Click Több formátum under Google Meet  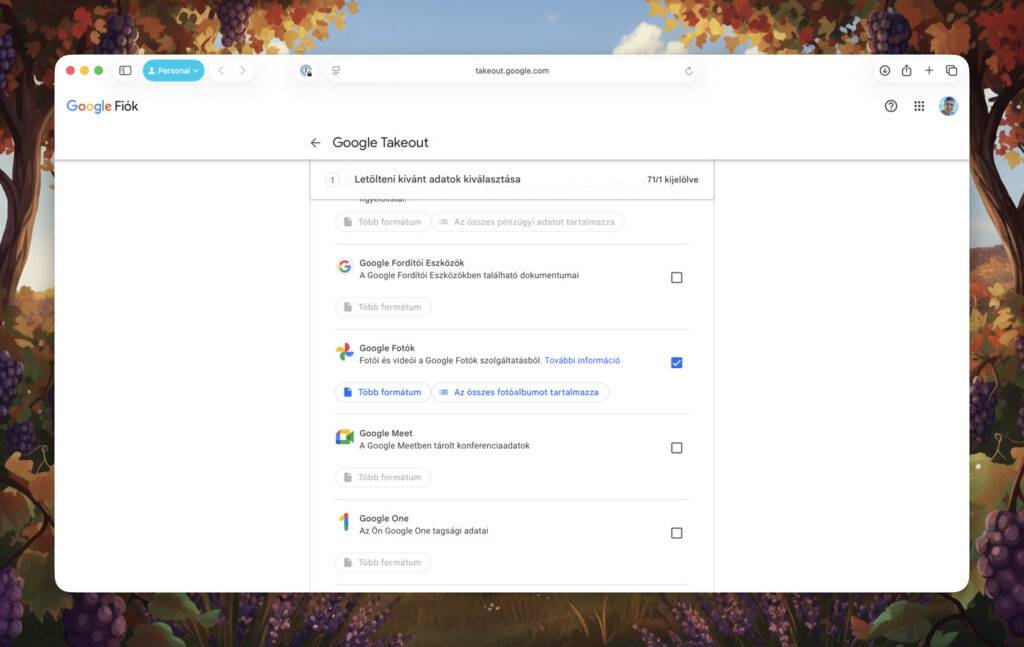pyautogui.click(x=383, y=477)
